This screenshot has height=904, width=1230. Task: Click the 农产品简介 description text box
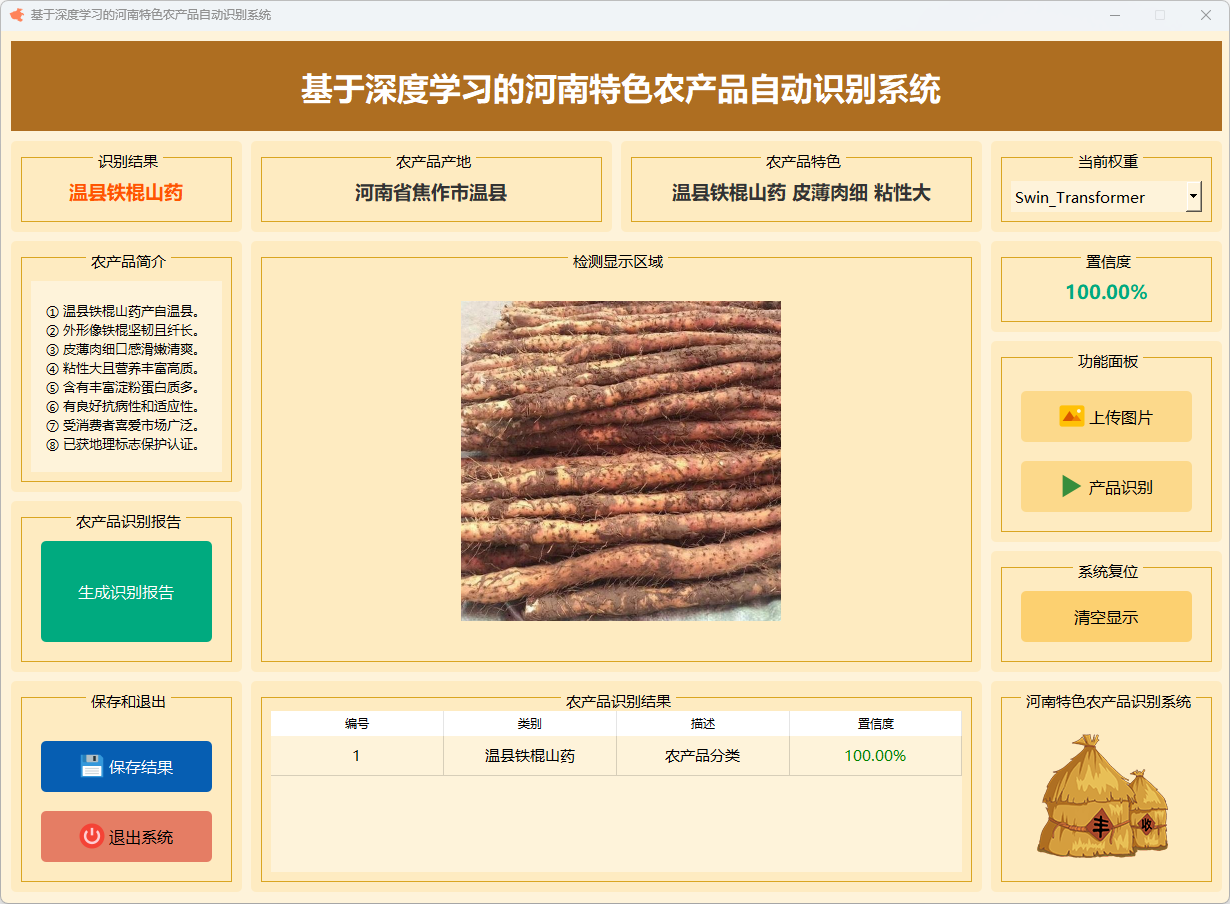(126, 376)
